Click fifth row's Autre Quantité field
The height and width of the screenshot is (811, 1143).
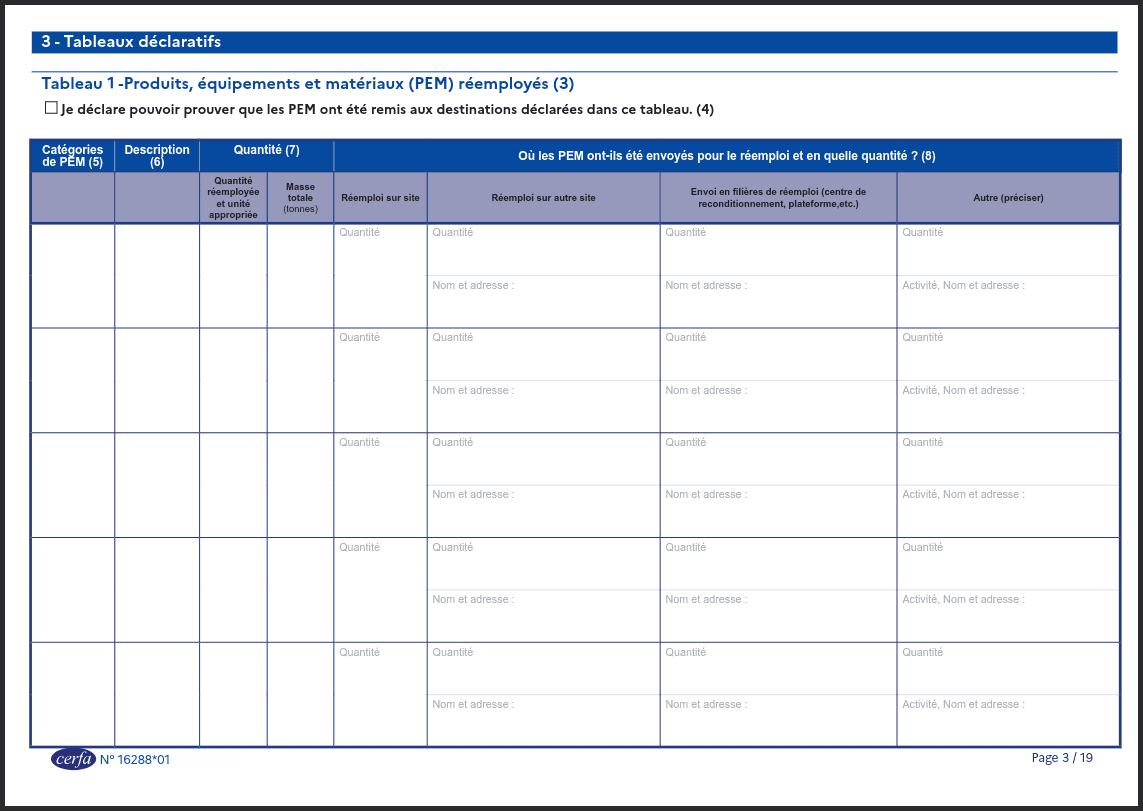coord(1008,669)
